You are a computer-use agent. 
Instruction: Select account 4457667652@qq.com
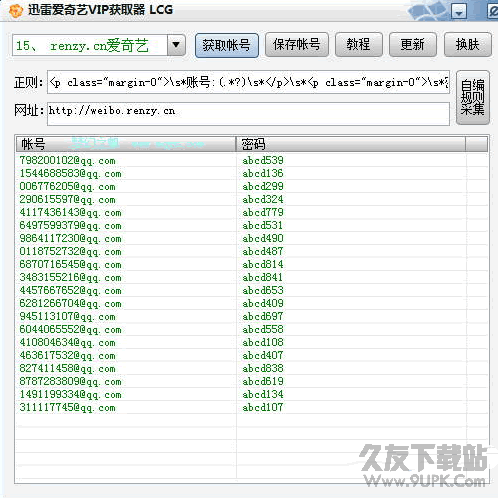70,290
